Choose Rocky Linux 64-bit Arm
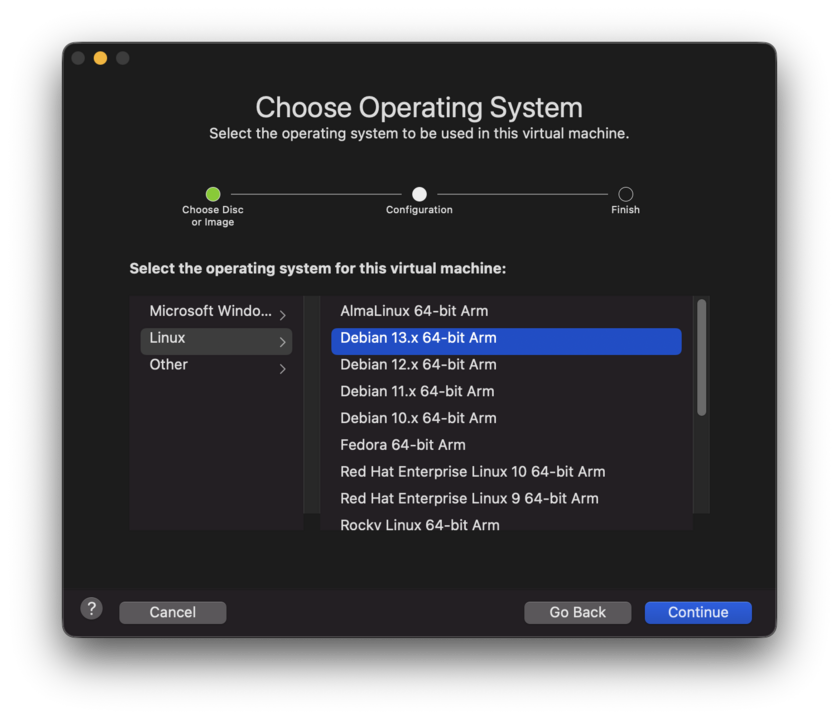Image resolution: width=839 pixels, height=720 pixels. [x=506, y=523]
